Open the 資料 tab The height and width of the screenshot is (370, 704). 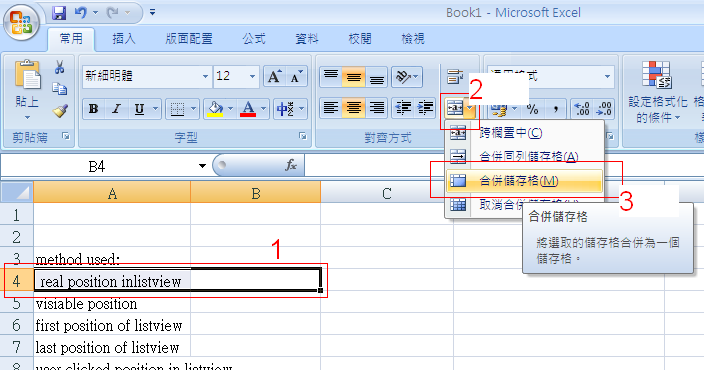click(x=307, y=39)
